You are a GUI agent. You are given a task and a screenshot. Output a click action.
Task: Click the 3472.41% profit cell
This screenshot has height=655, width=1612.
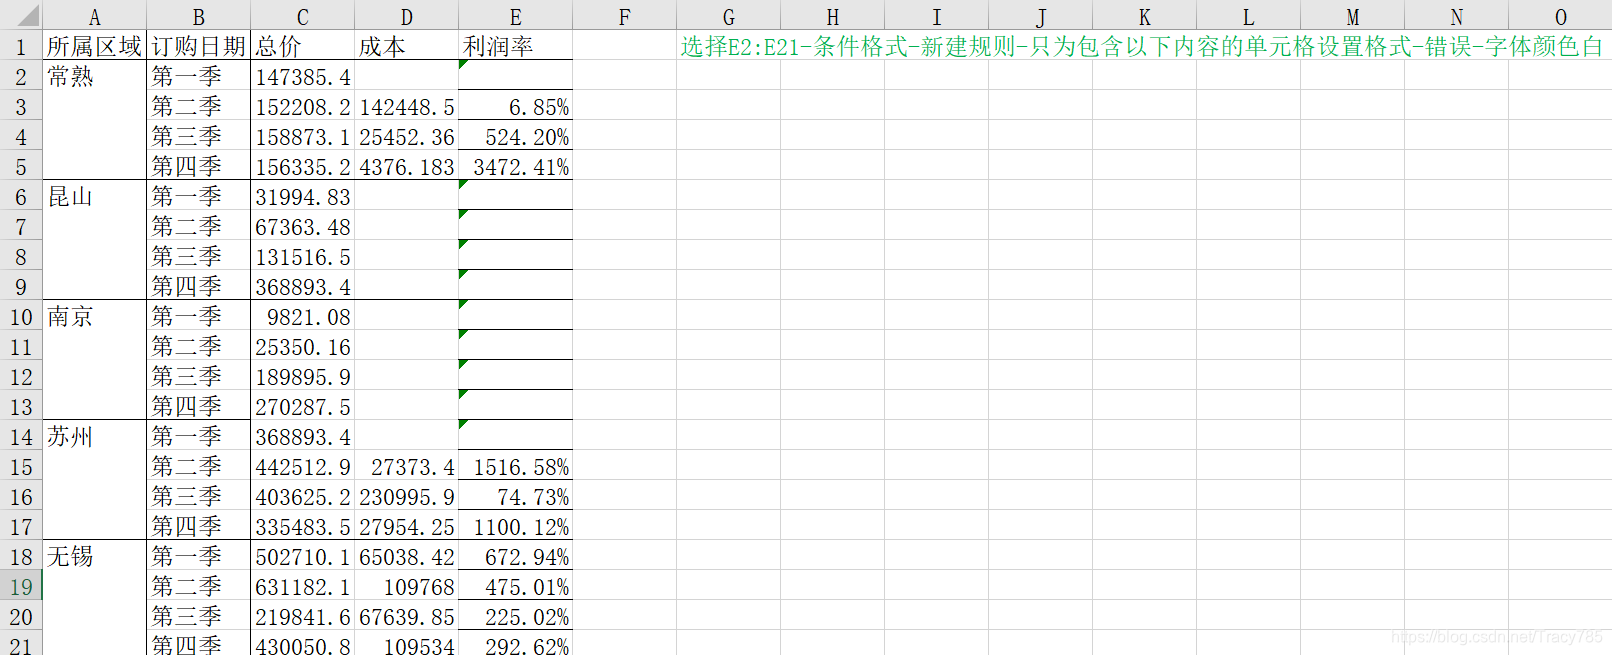pos(515,166)
